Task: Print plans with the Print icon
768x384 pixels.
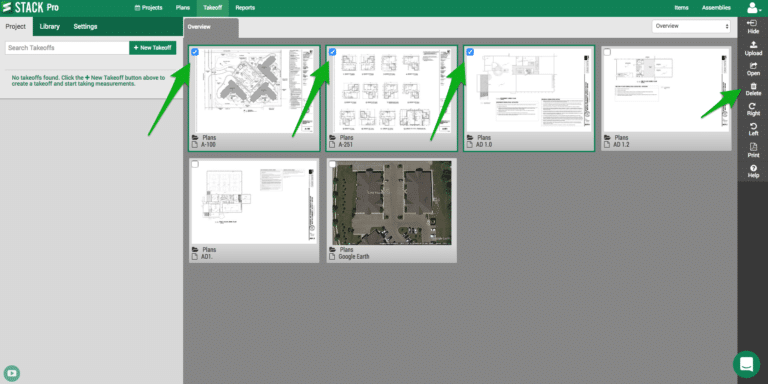Action: click(x=753, y=150)
